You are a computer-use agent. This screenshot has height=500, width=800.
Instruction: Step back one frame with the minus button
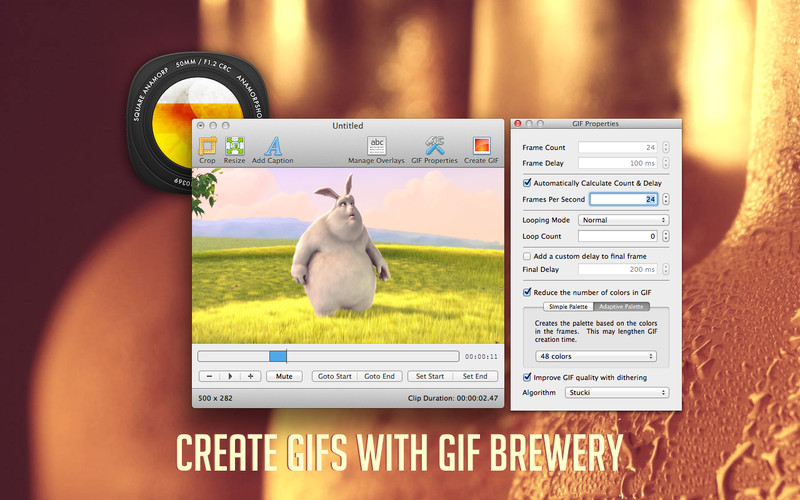click(209, 376)
